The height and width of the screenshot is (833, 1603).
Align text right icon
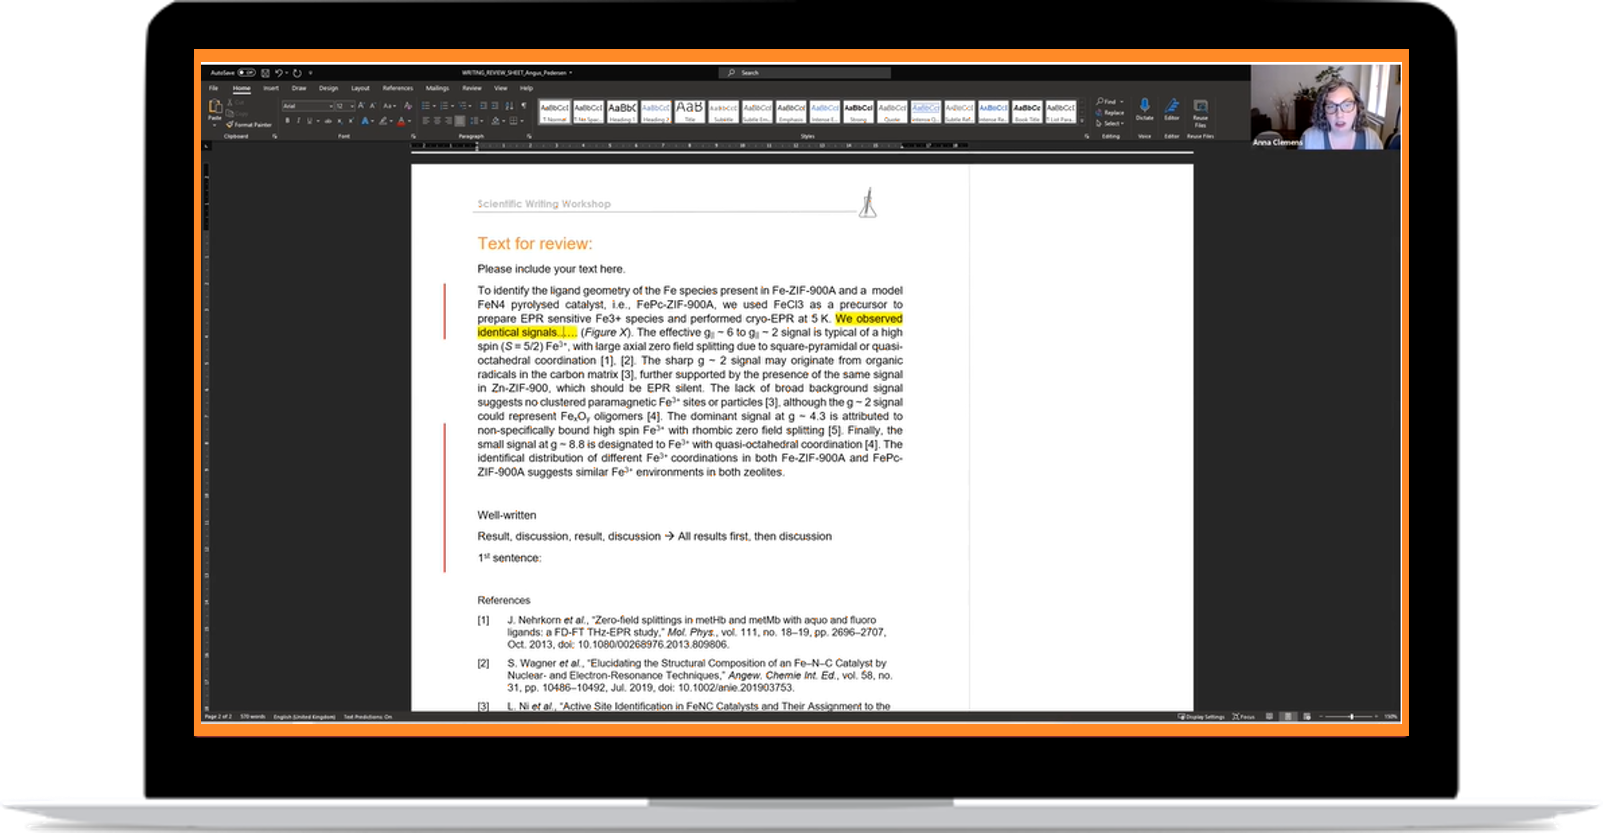coord(448,121)
